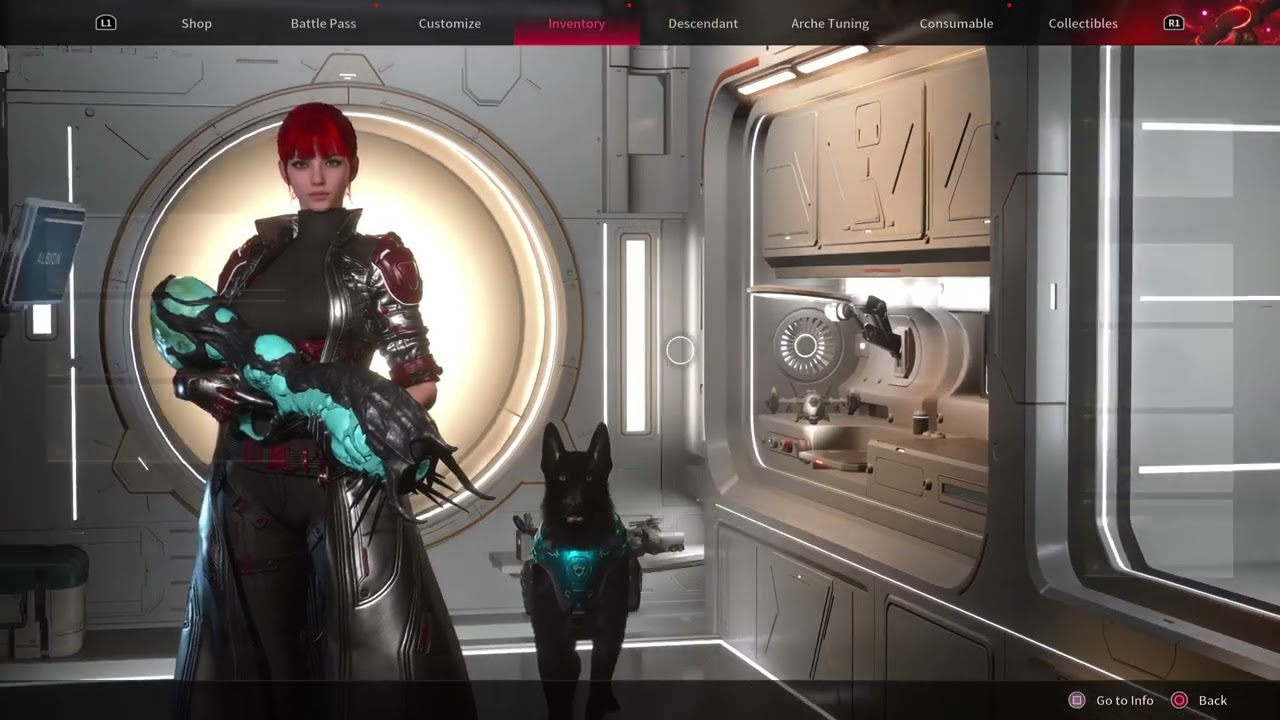Viewport: 1280px width, 720px height.
Task: Switch to the Consumable tab
Action: (x=956, y=23)
